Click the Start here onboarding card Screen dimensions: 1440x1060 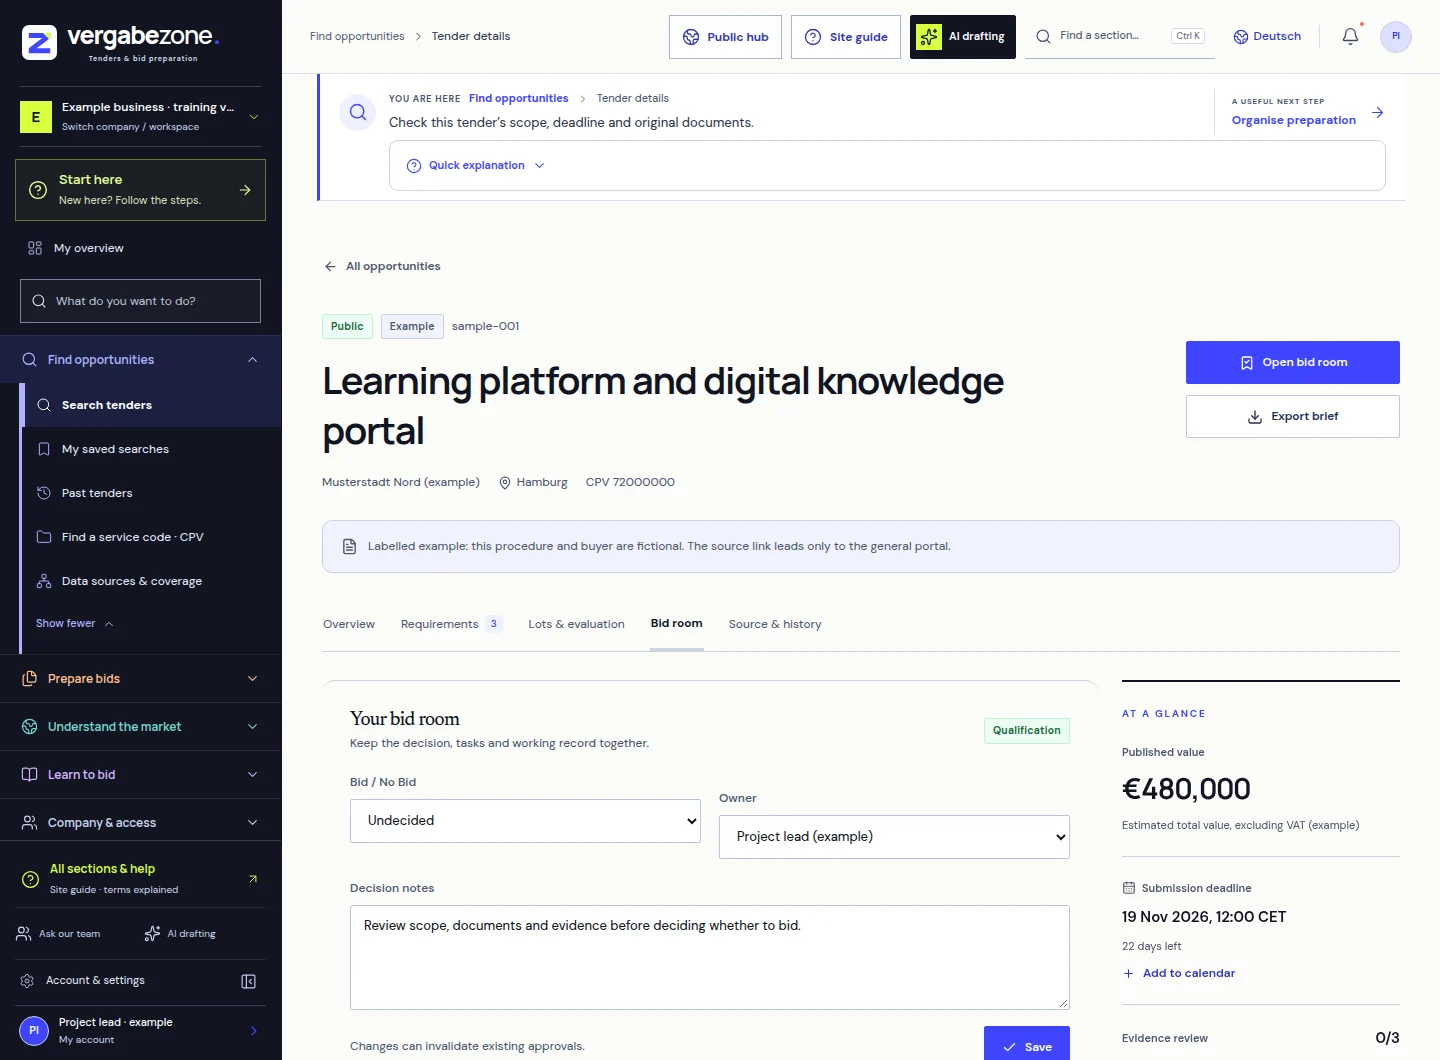141,190
